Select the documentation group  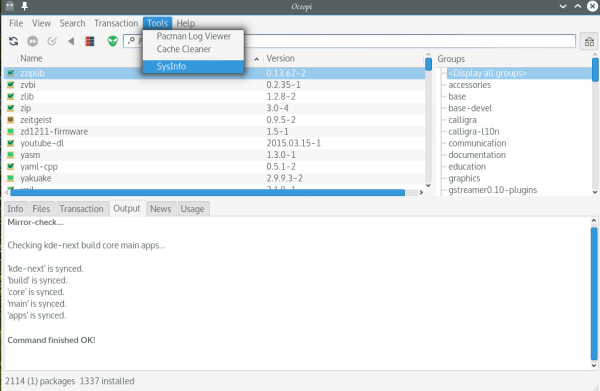coord(477,155)
